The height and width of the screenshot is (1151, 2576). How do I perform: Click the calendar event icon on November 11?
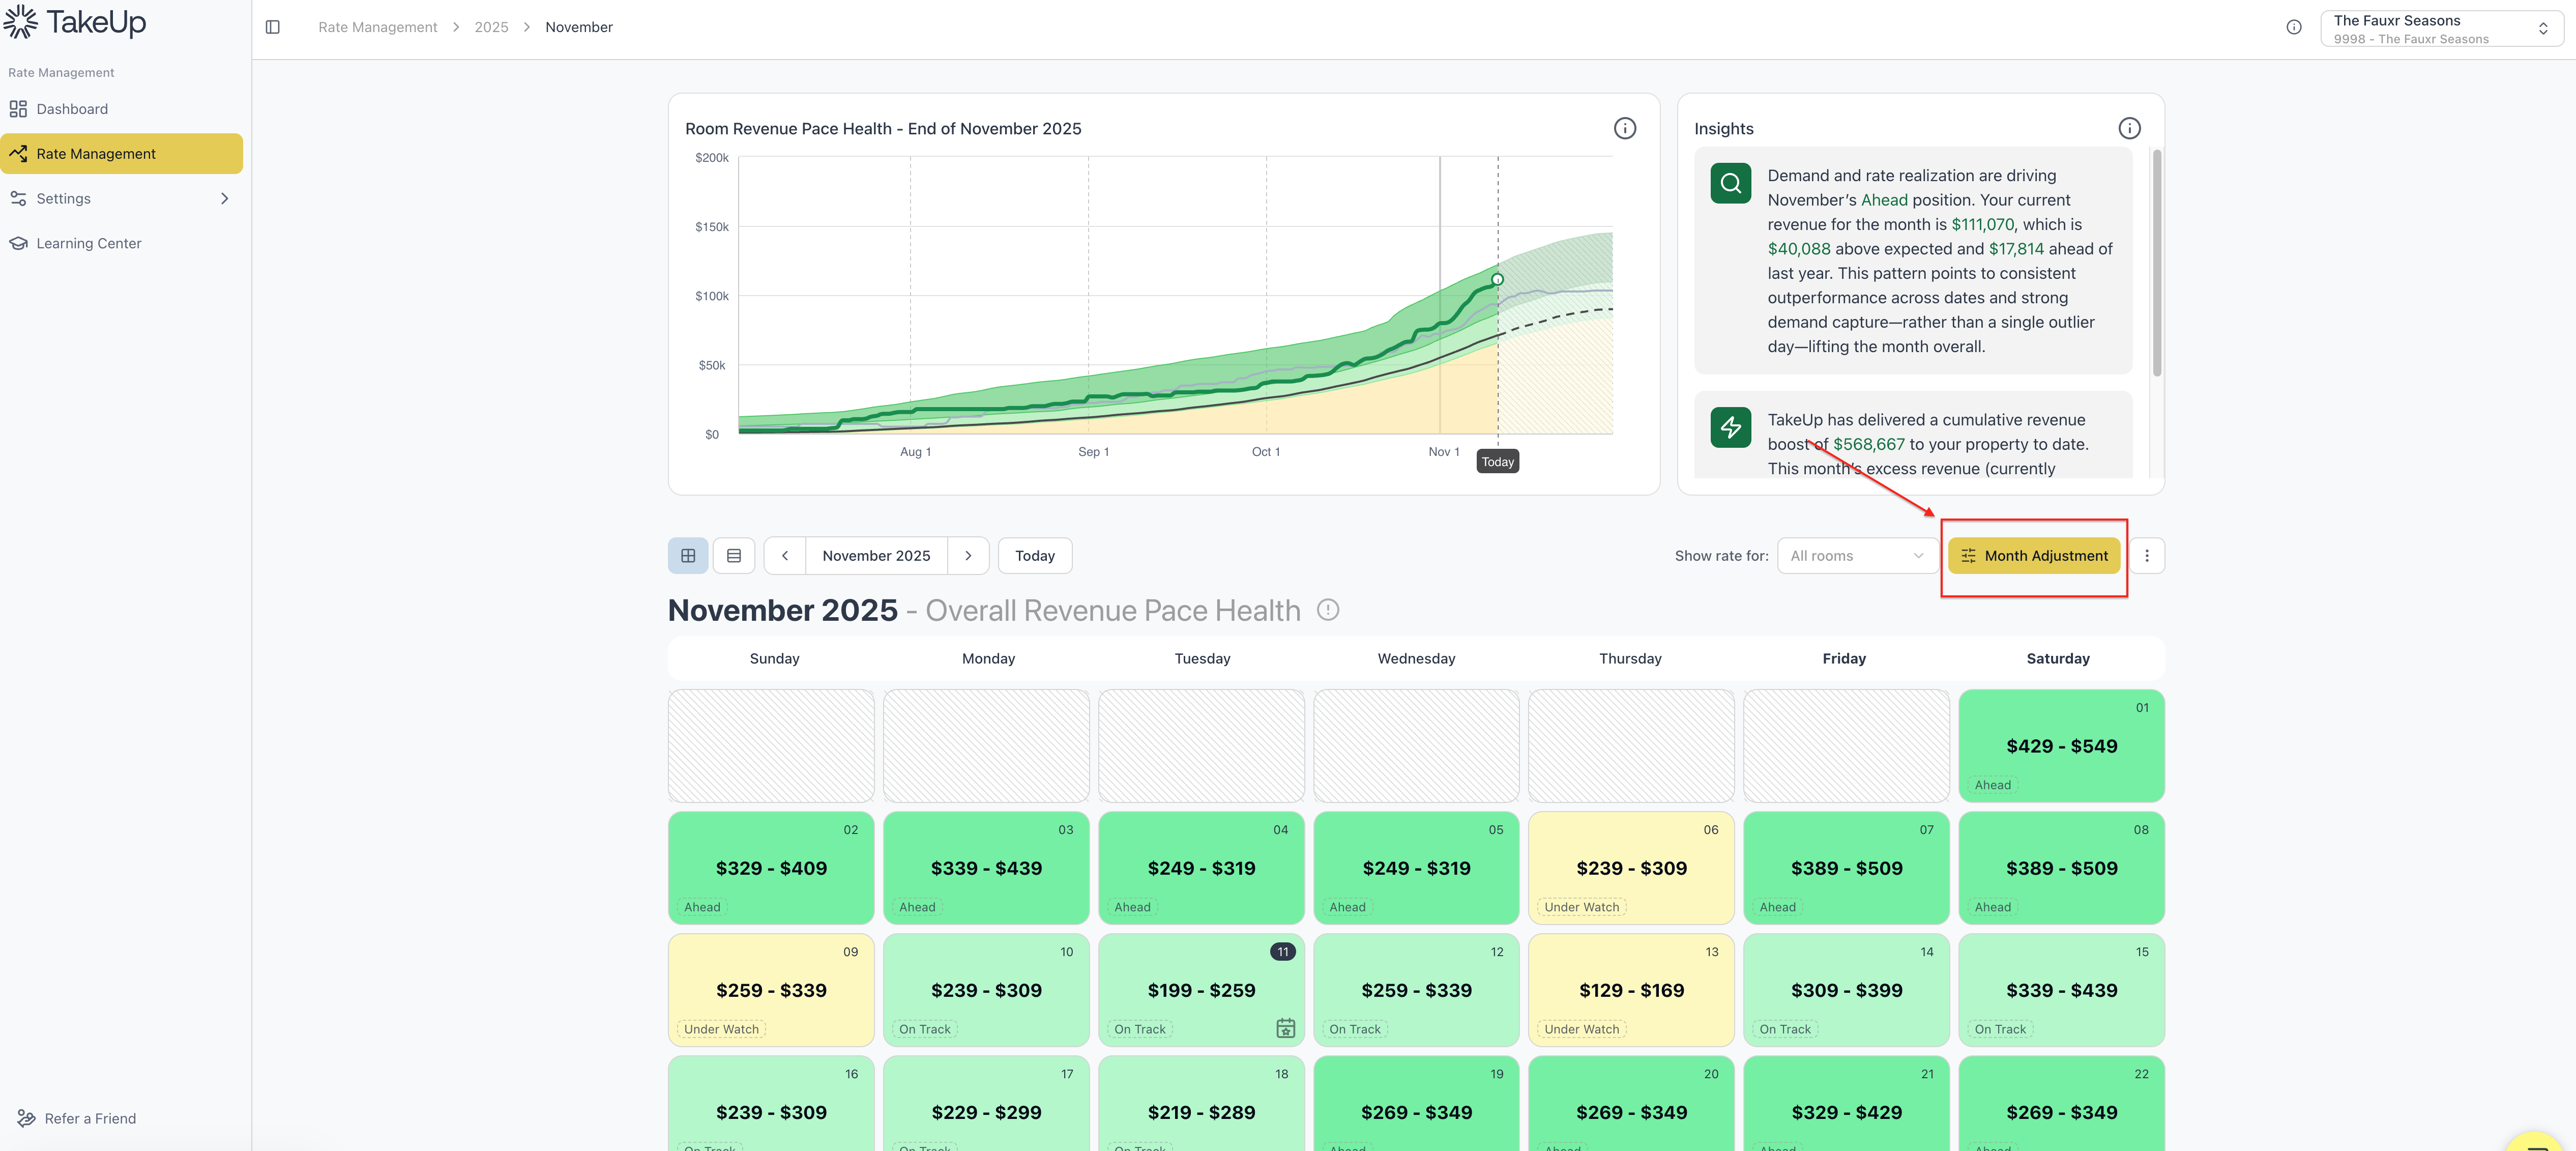point(1285,1028)
